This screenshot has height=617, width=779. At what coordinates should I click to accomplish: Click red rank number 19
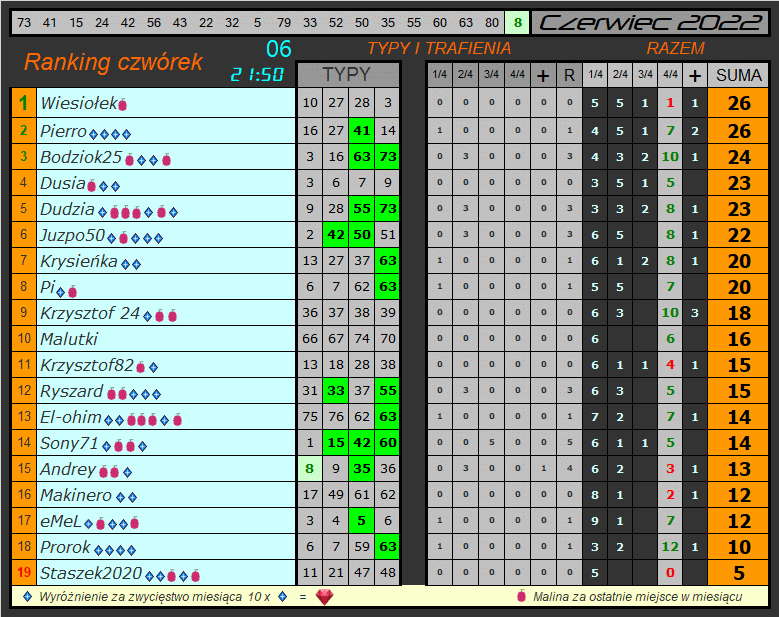point(24,572)
